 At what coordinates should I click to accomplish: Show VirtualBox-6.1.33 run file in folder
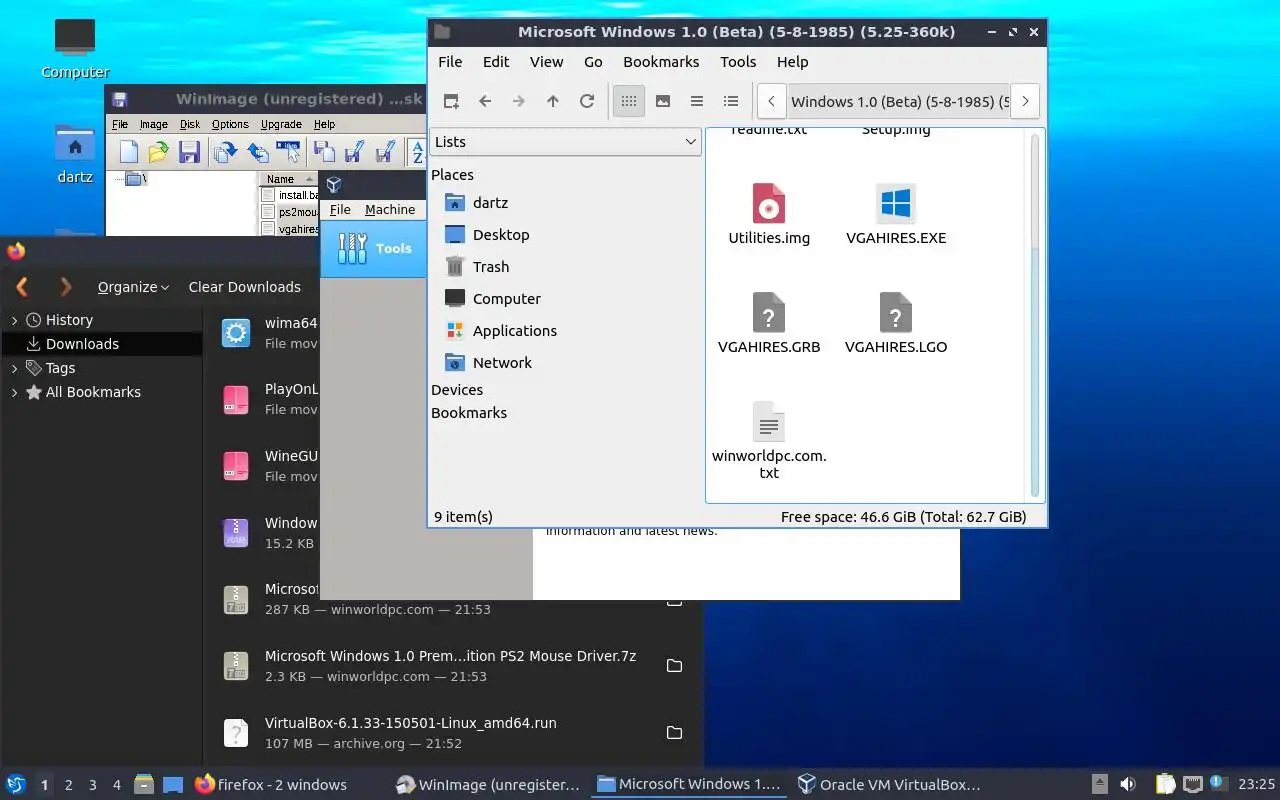pyautogui.click(x=674, y=733)
